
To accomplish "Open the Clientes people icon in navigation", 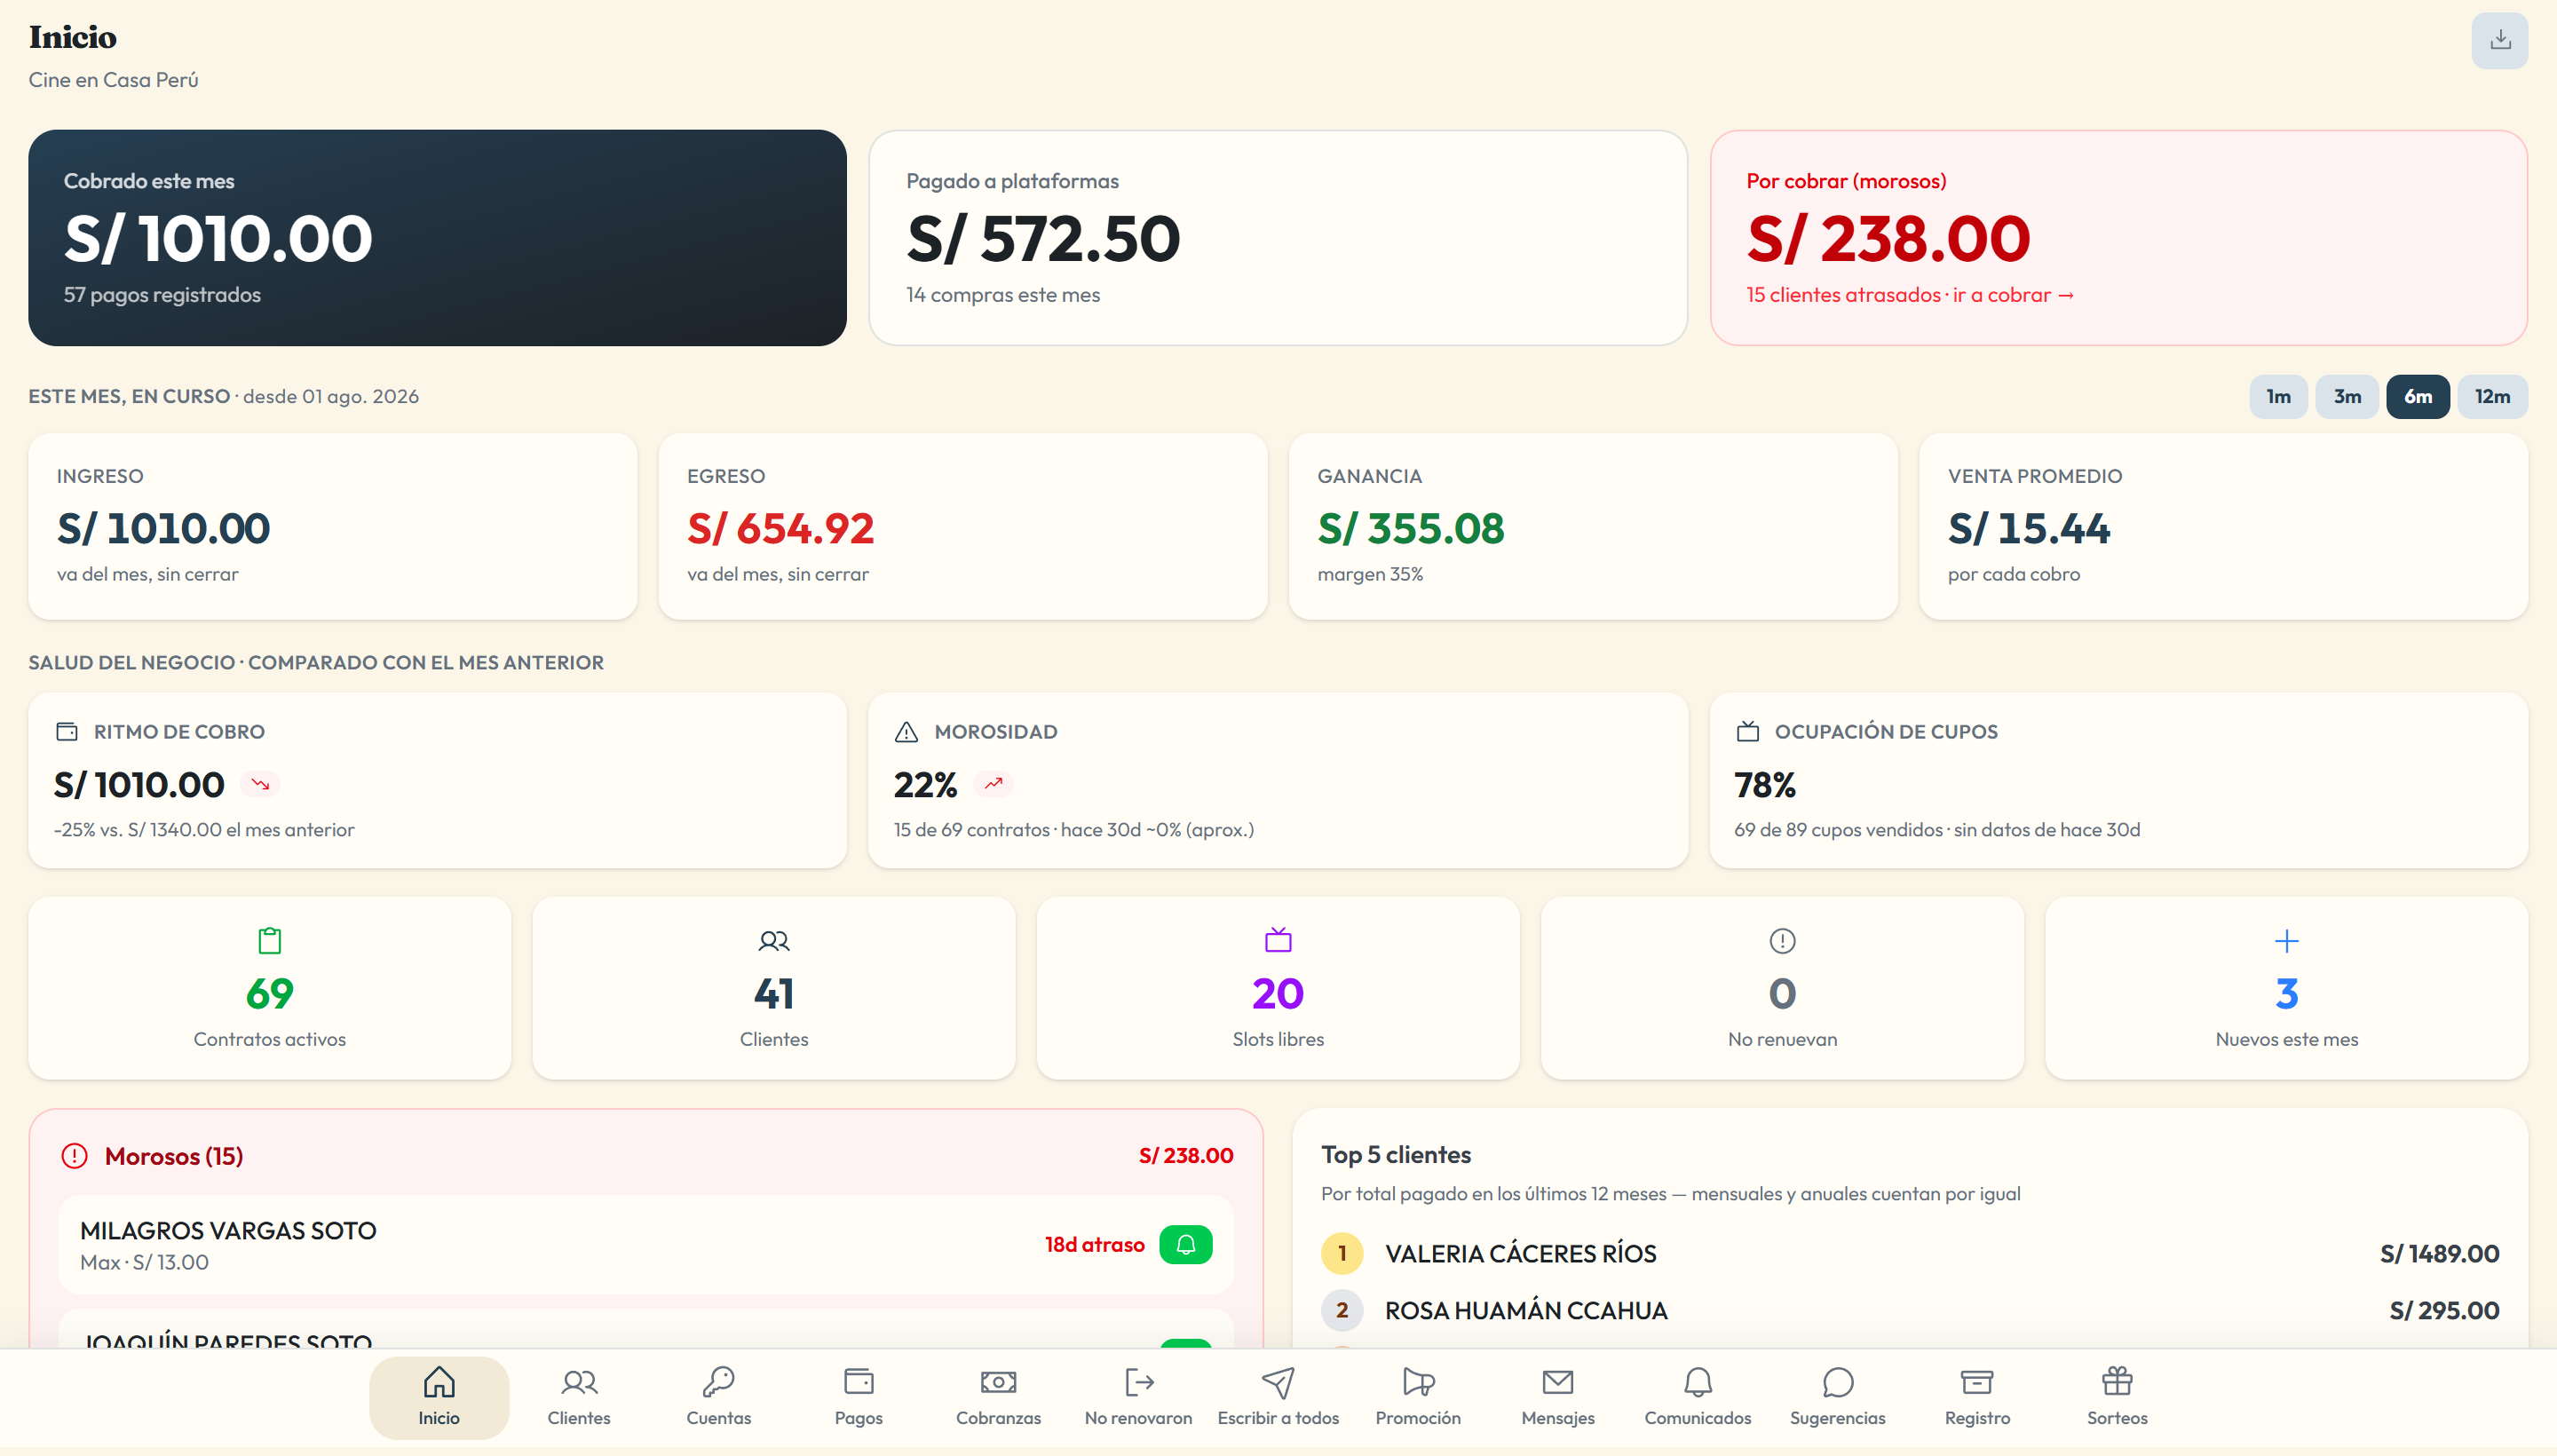I will (x=579, y=1382).
